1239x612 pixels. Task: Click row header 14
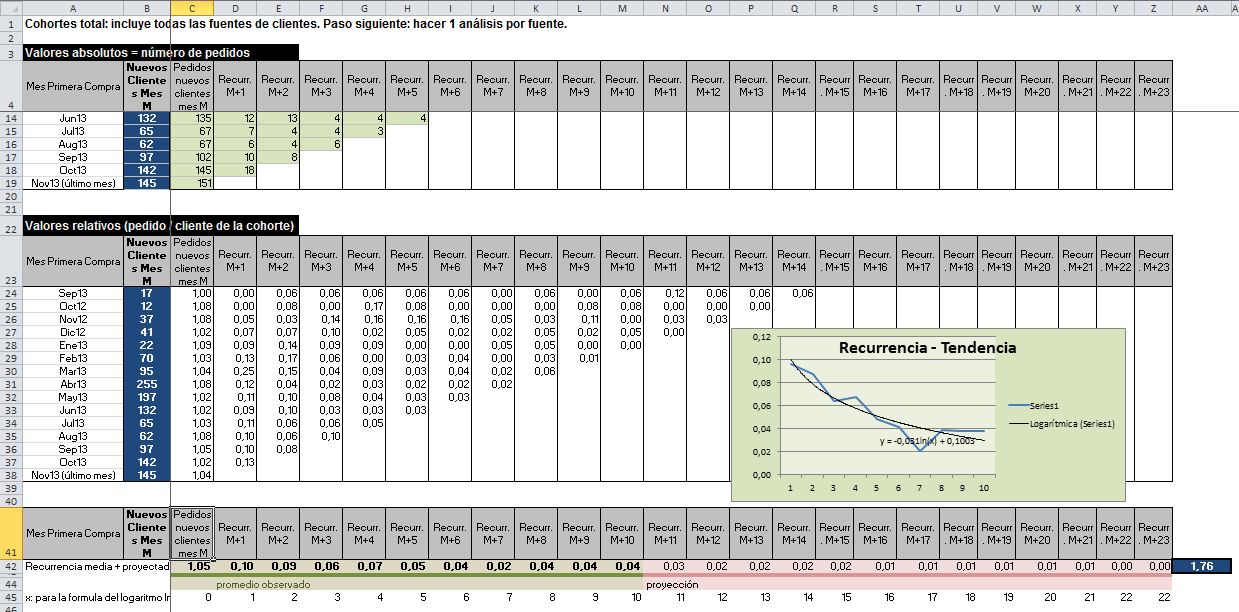pos(10,118)
